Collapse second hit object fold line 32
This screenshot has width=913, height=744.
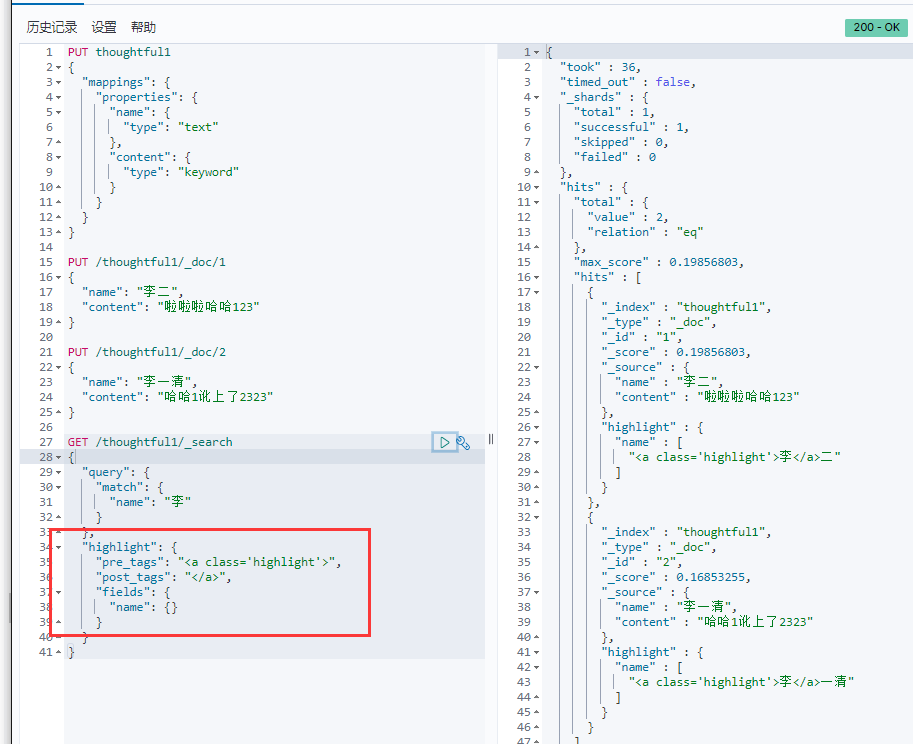coord(536,518)
